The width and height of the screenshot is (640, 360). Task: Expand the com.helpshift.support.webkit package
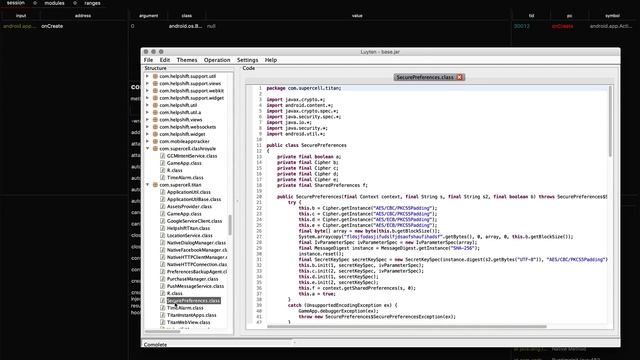click(x=147, y=91)
